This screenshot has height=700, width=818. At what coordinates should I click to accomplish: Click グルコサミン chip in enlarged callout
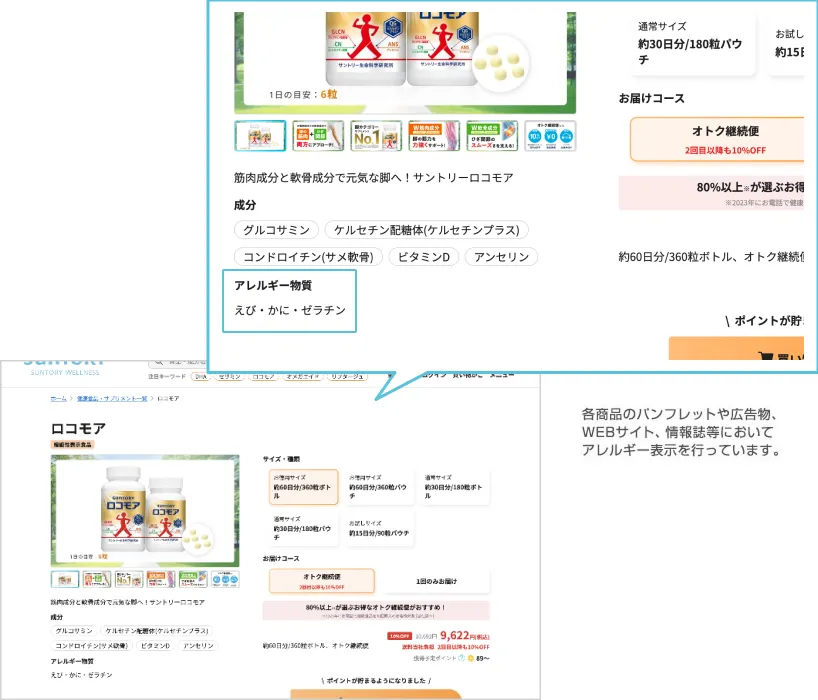pyautogui.click(x=276, y=230)
